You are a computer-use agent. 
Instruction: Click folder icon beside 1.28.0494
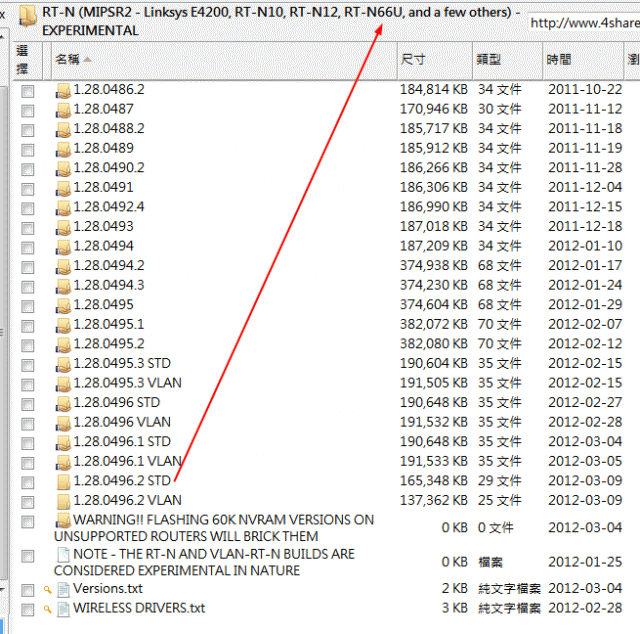tap(63, 247)
